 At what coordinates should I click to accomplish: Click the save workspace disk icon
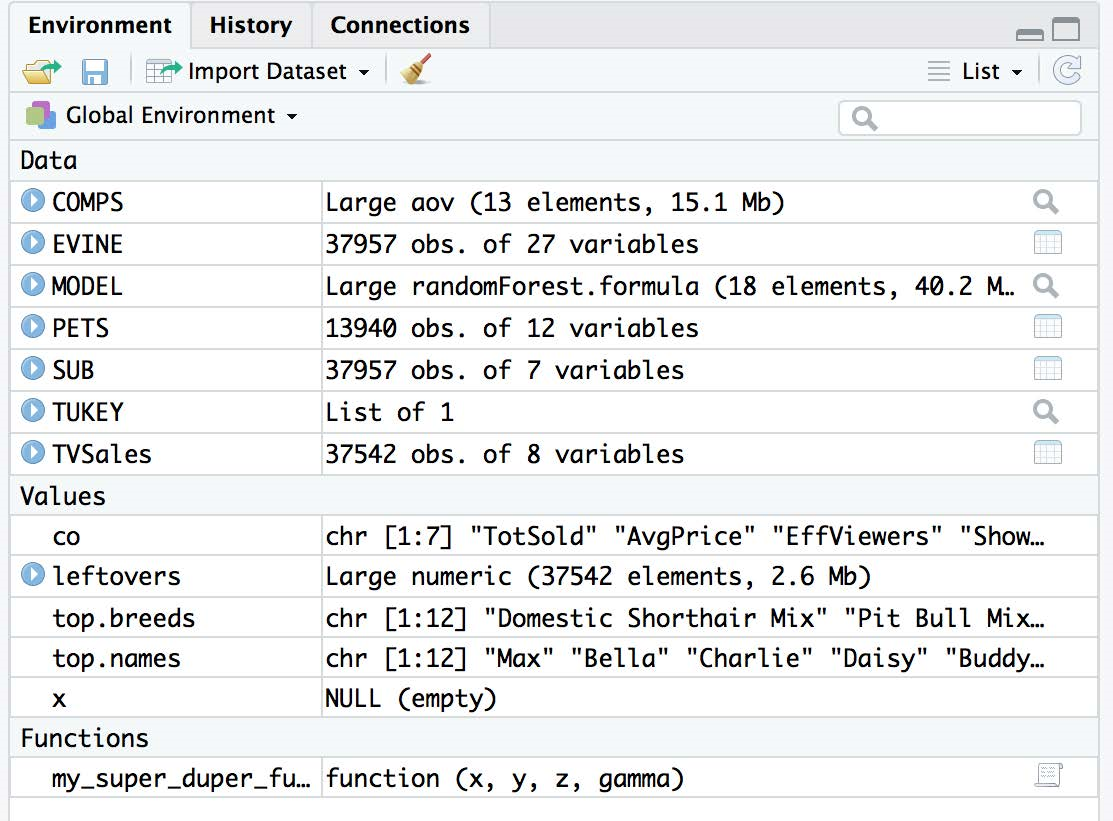[x=94, y=72]
